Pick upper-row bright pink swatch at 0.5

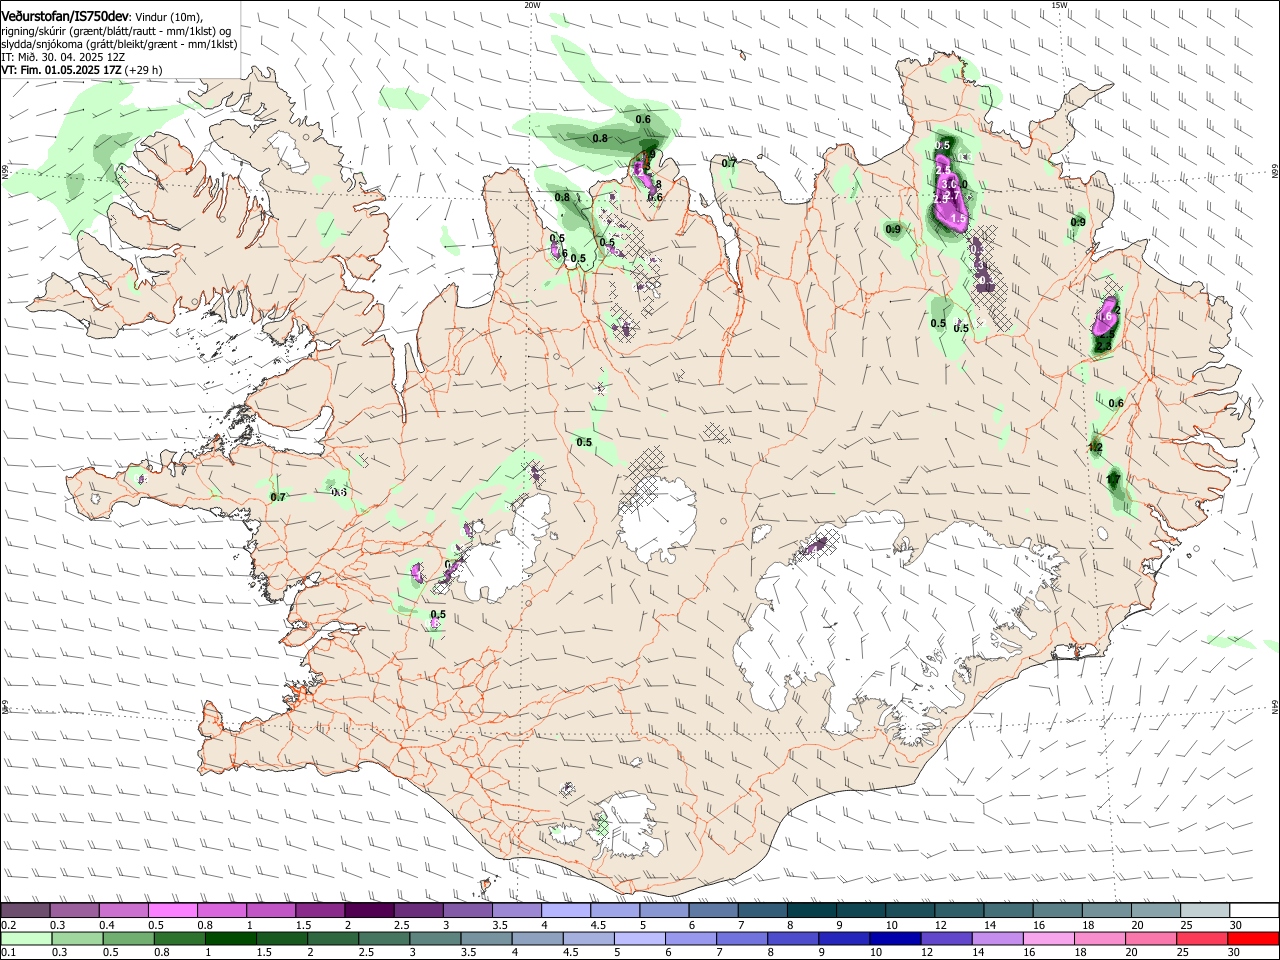tap(173, 911)
